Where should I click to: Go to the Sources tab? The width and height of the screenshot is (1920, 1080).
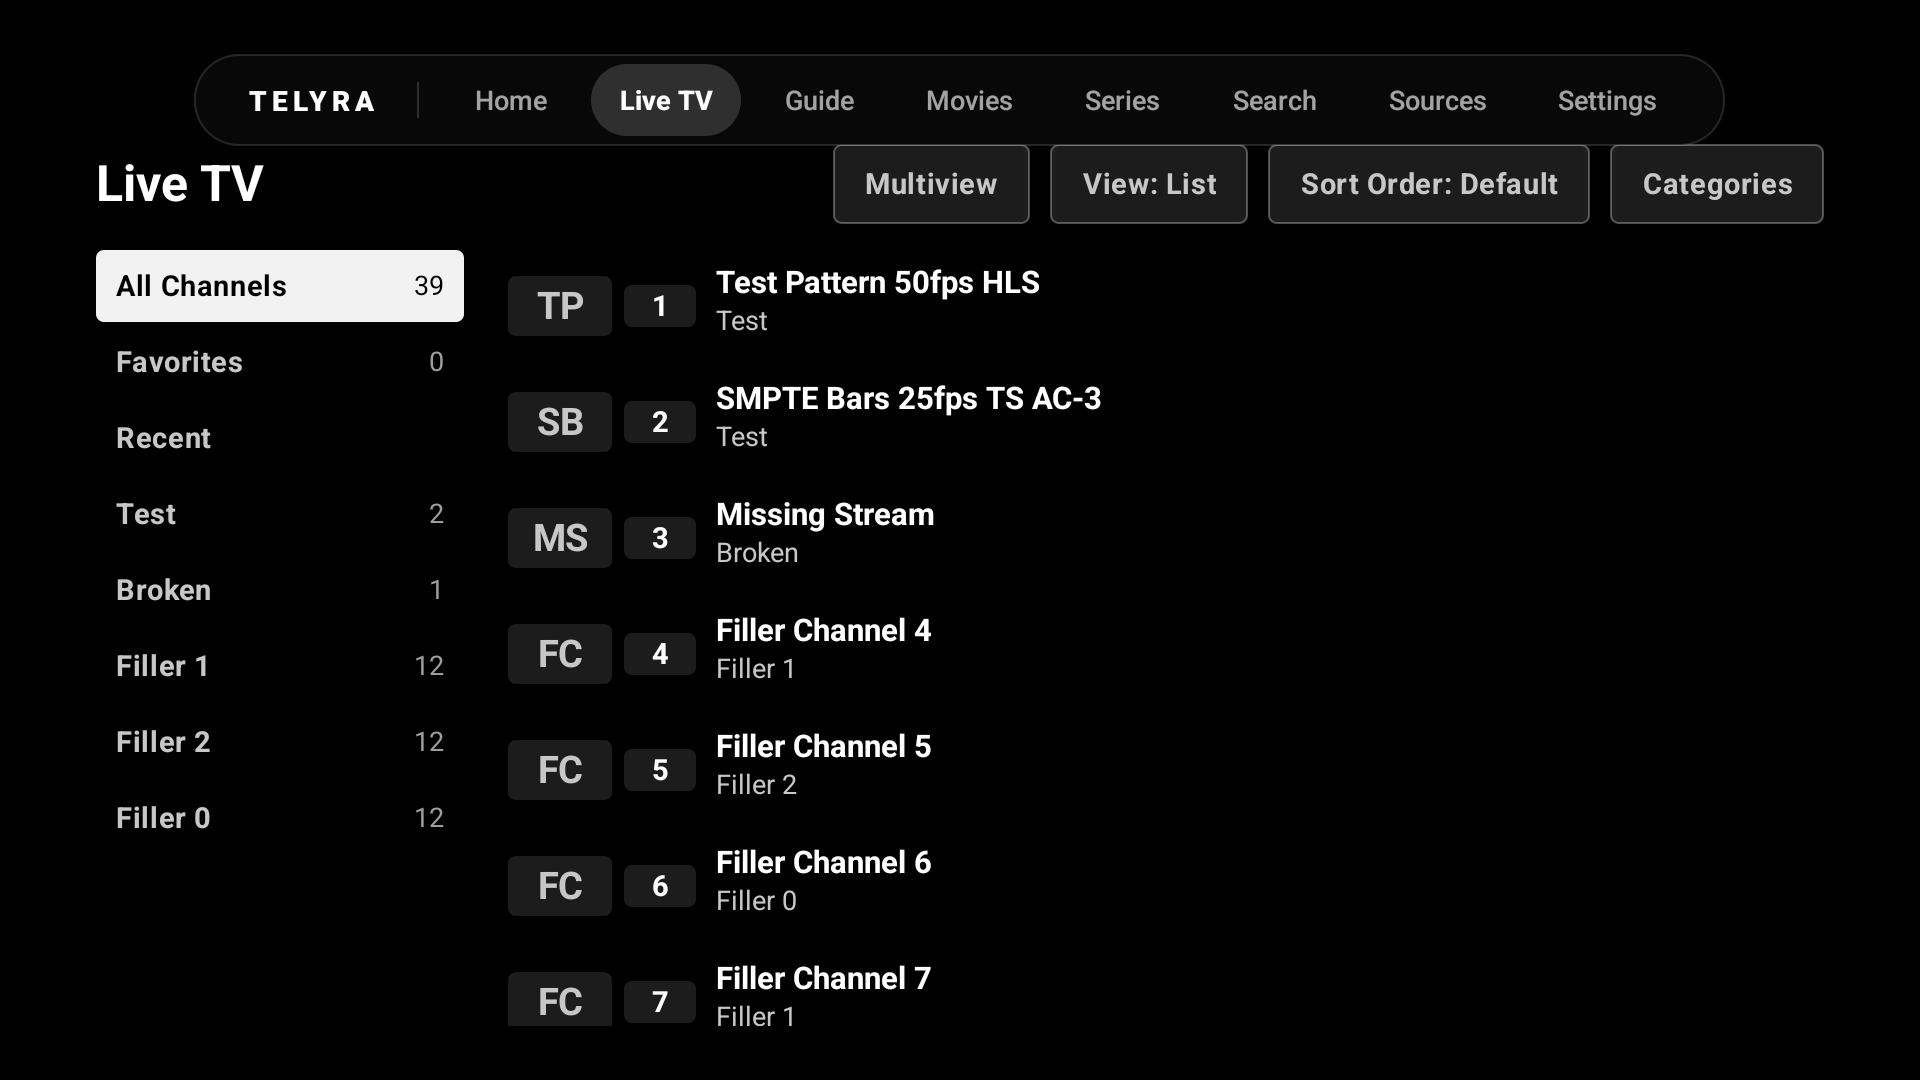tap(1437, 101)
